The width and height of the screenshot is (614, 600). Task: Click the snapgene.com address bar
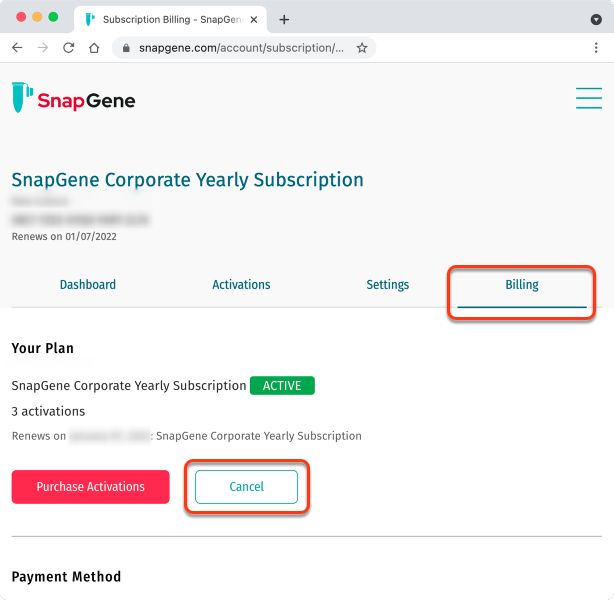241,48
